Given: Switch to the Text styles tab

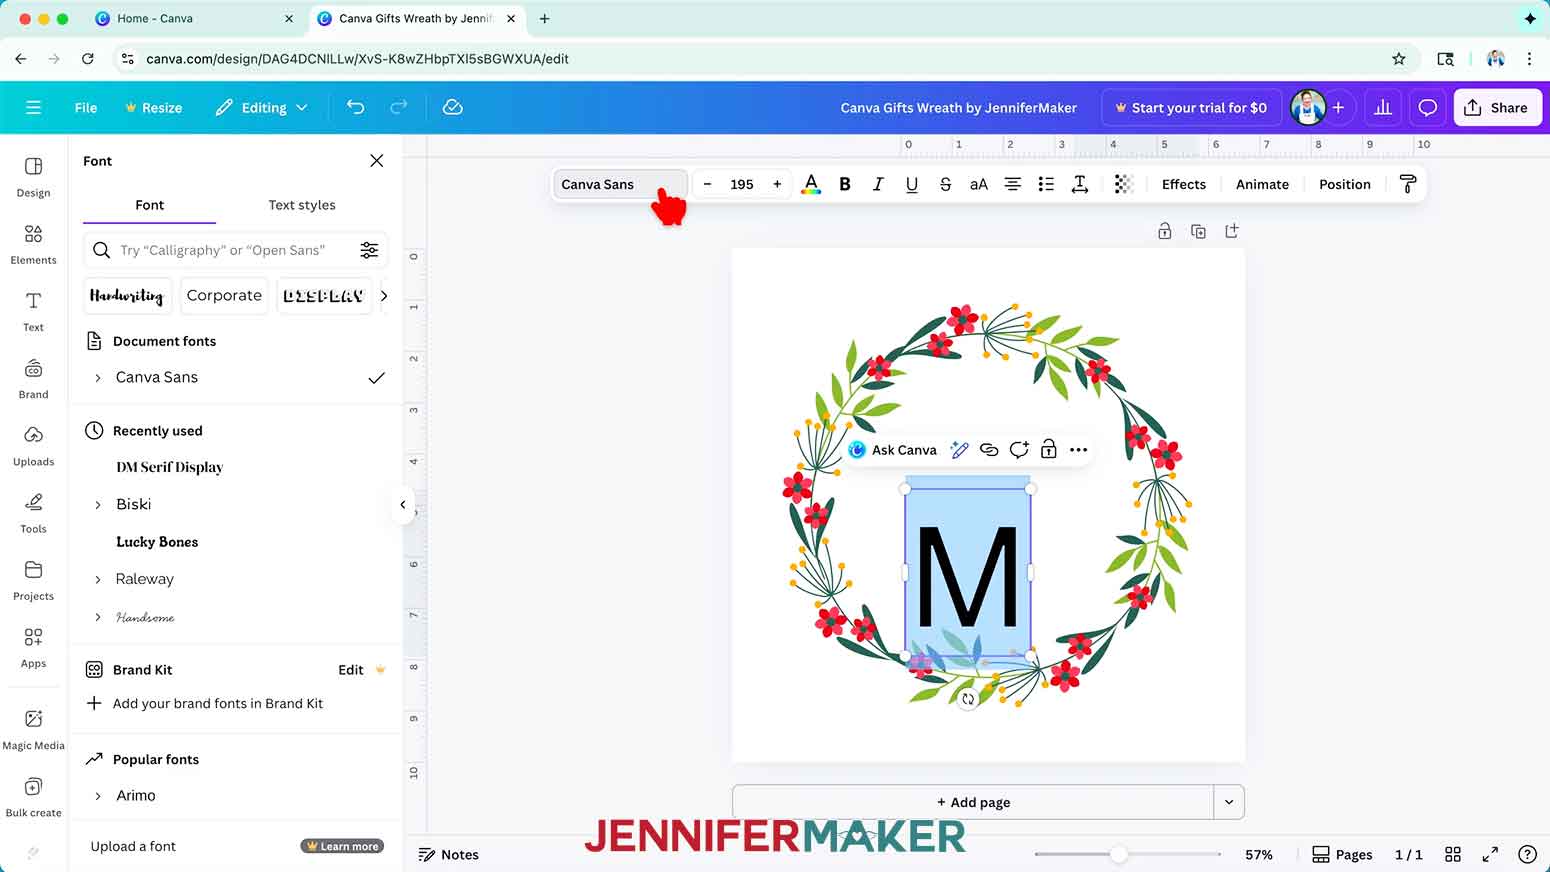Looking at the screenshot, I should click(x=302, y=205).
